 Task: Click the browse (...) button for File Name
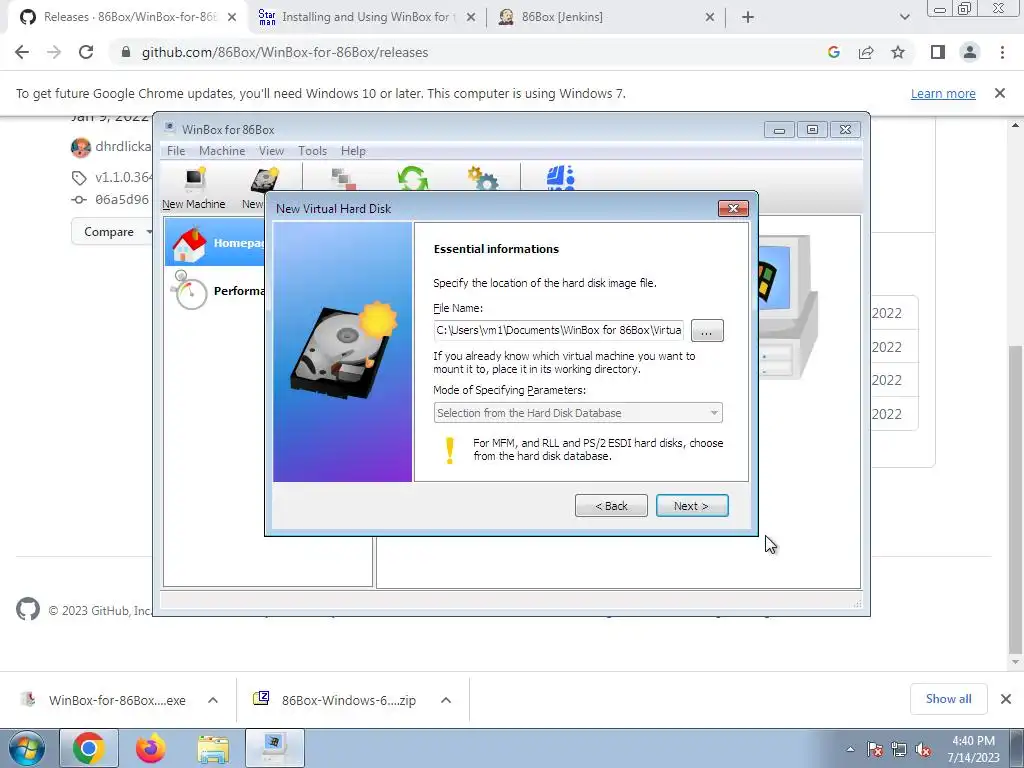tap(707, 330)
